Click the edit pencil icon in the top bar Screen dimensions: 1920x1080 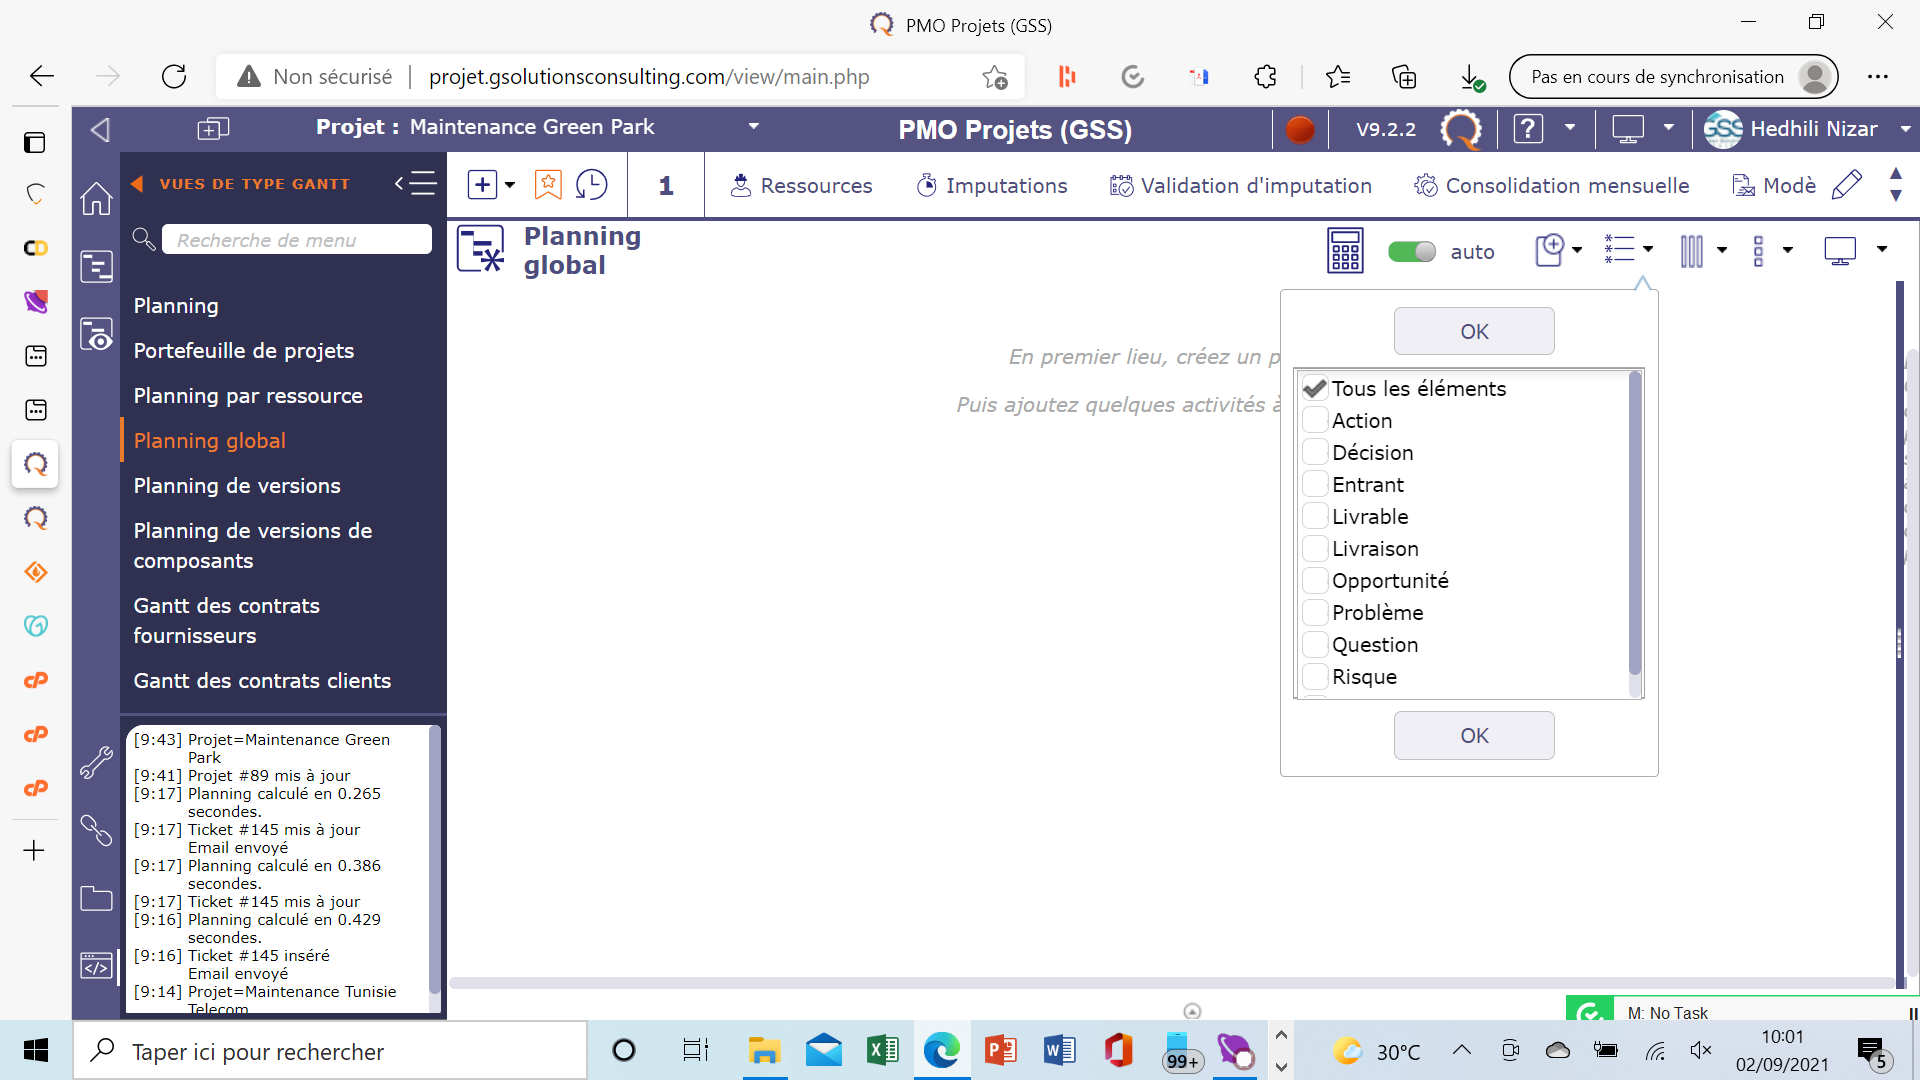tap(1846, 185)
